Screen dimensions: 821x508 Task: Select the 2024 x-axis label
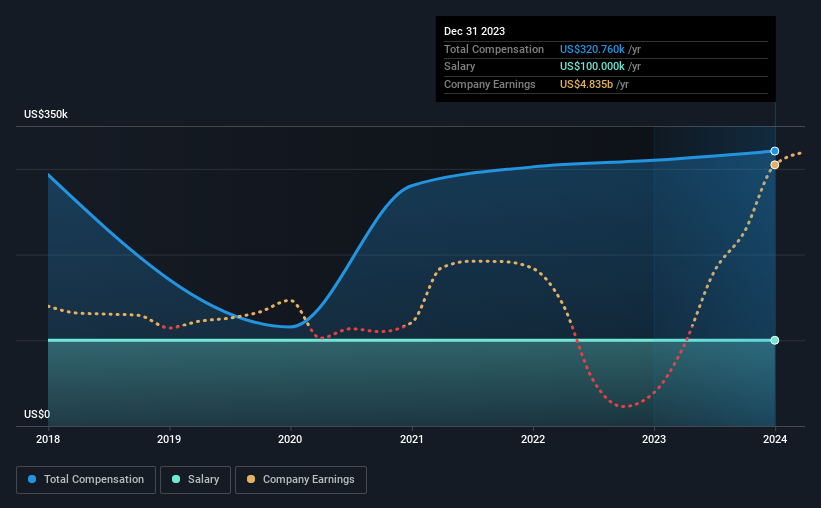tap(775, 439)
